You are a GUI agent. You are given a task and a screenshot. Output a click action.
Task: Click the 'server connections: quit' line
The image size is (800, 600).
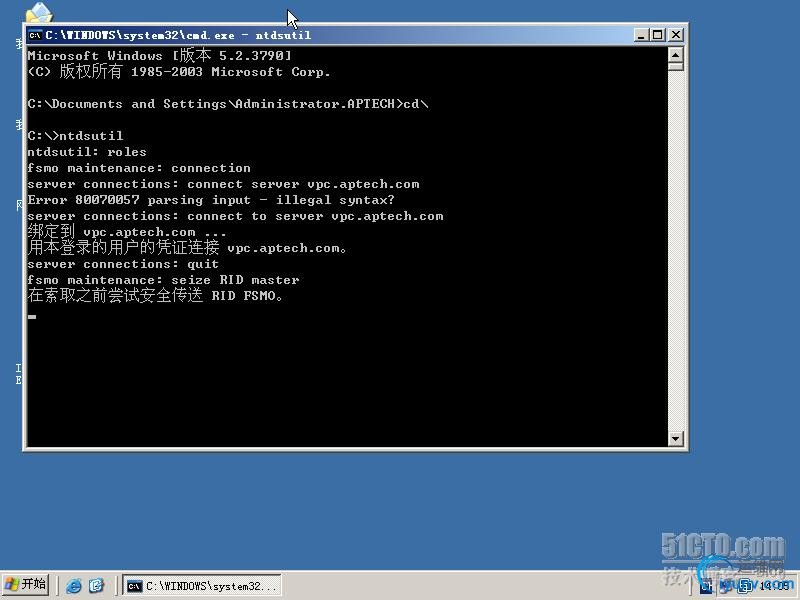pyautogui.click(x=123, y=264)
